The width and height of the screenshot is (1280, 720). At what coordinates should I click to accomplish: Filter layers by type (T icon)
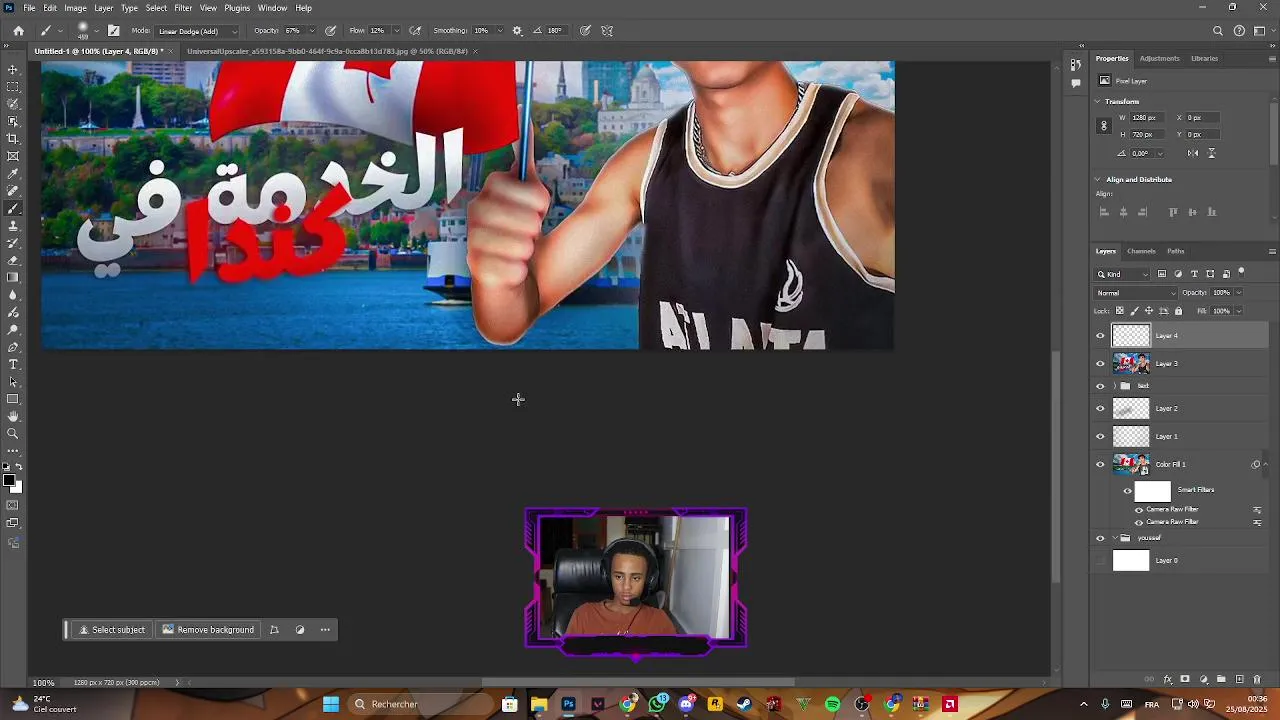pyautogui.click(x=1194, y=274)
